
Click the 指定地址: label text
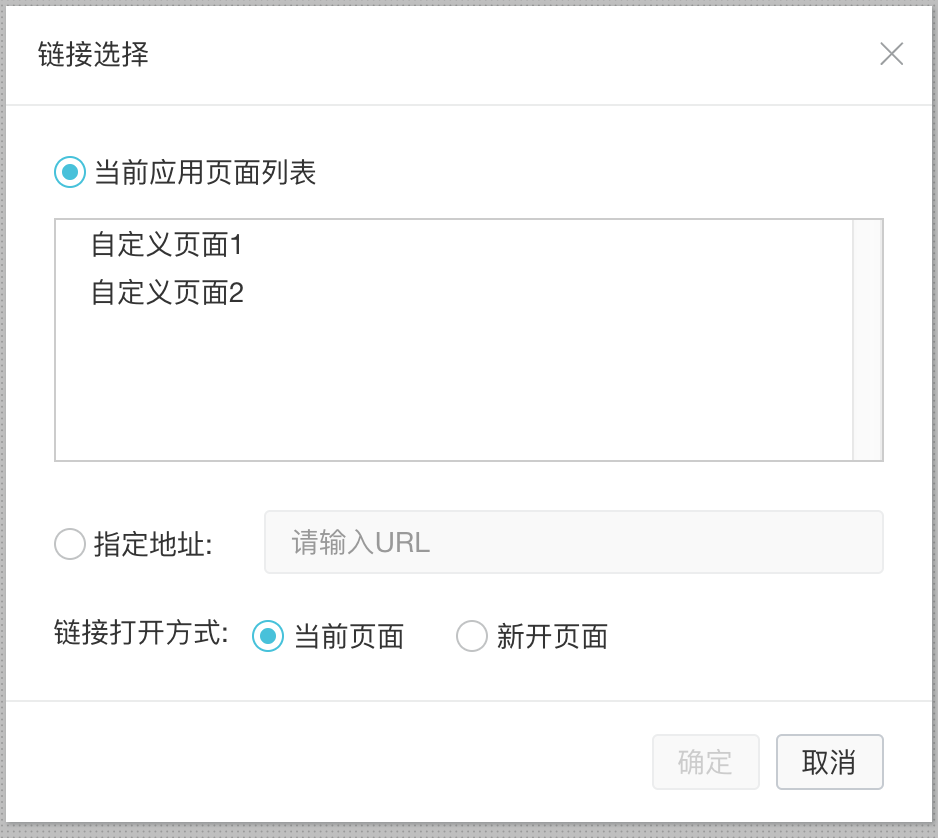pyautogui.click(x=153, y=544)
